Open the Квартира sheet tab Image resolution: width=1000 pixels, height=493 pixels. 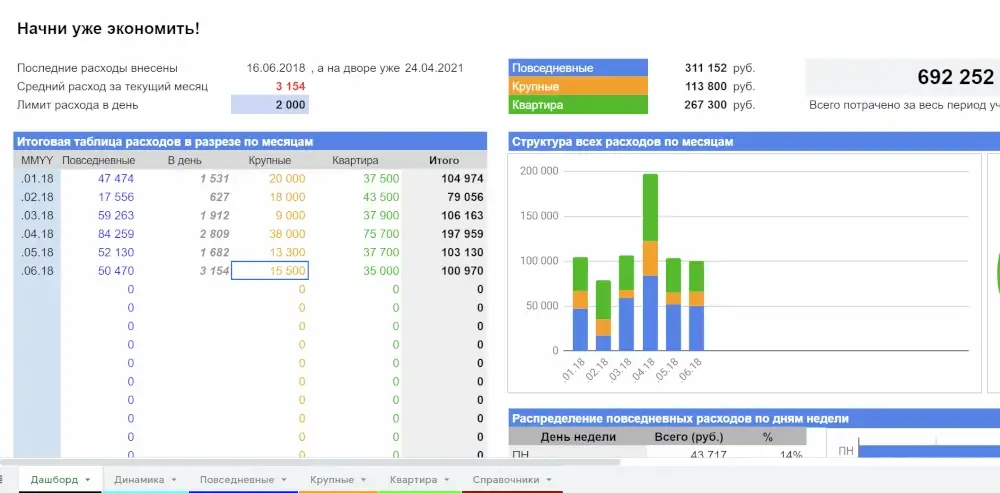413,480
